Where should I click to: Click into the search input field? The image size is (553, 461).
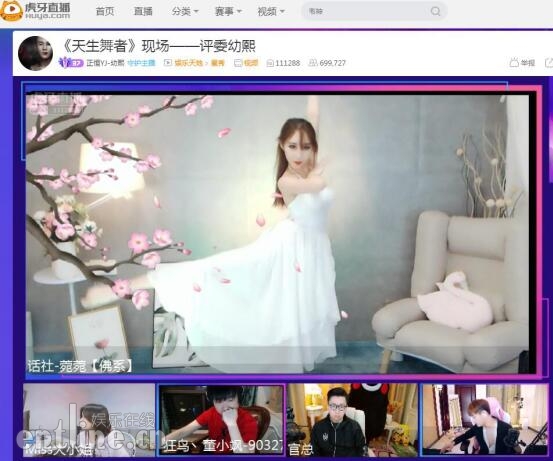[x=367, y=11]
